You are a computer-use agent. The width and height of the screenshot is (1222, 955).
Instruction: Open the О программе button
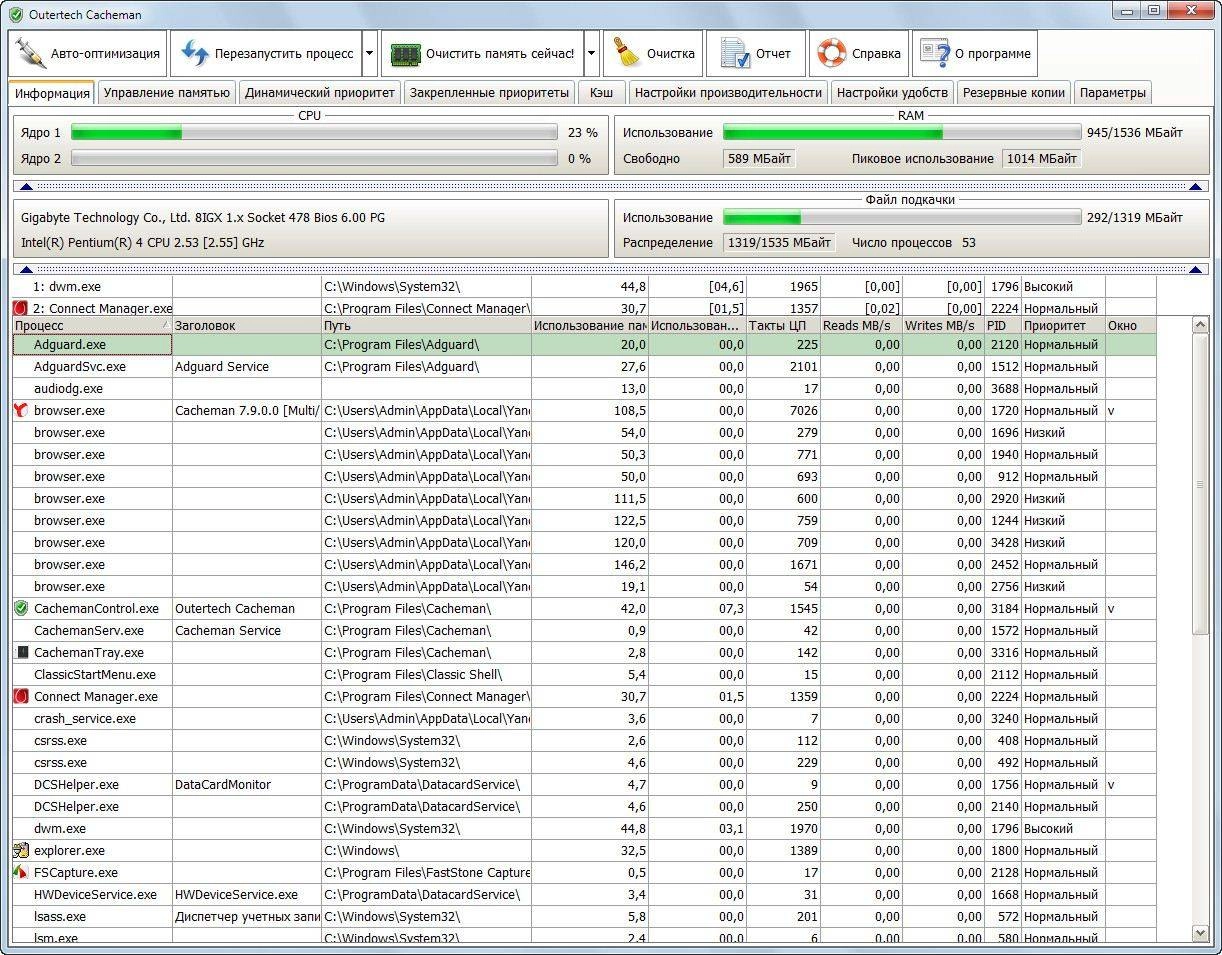coord(974,54)
